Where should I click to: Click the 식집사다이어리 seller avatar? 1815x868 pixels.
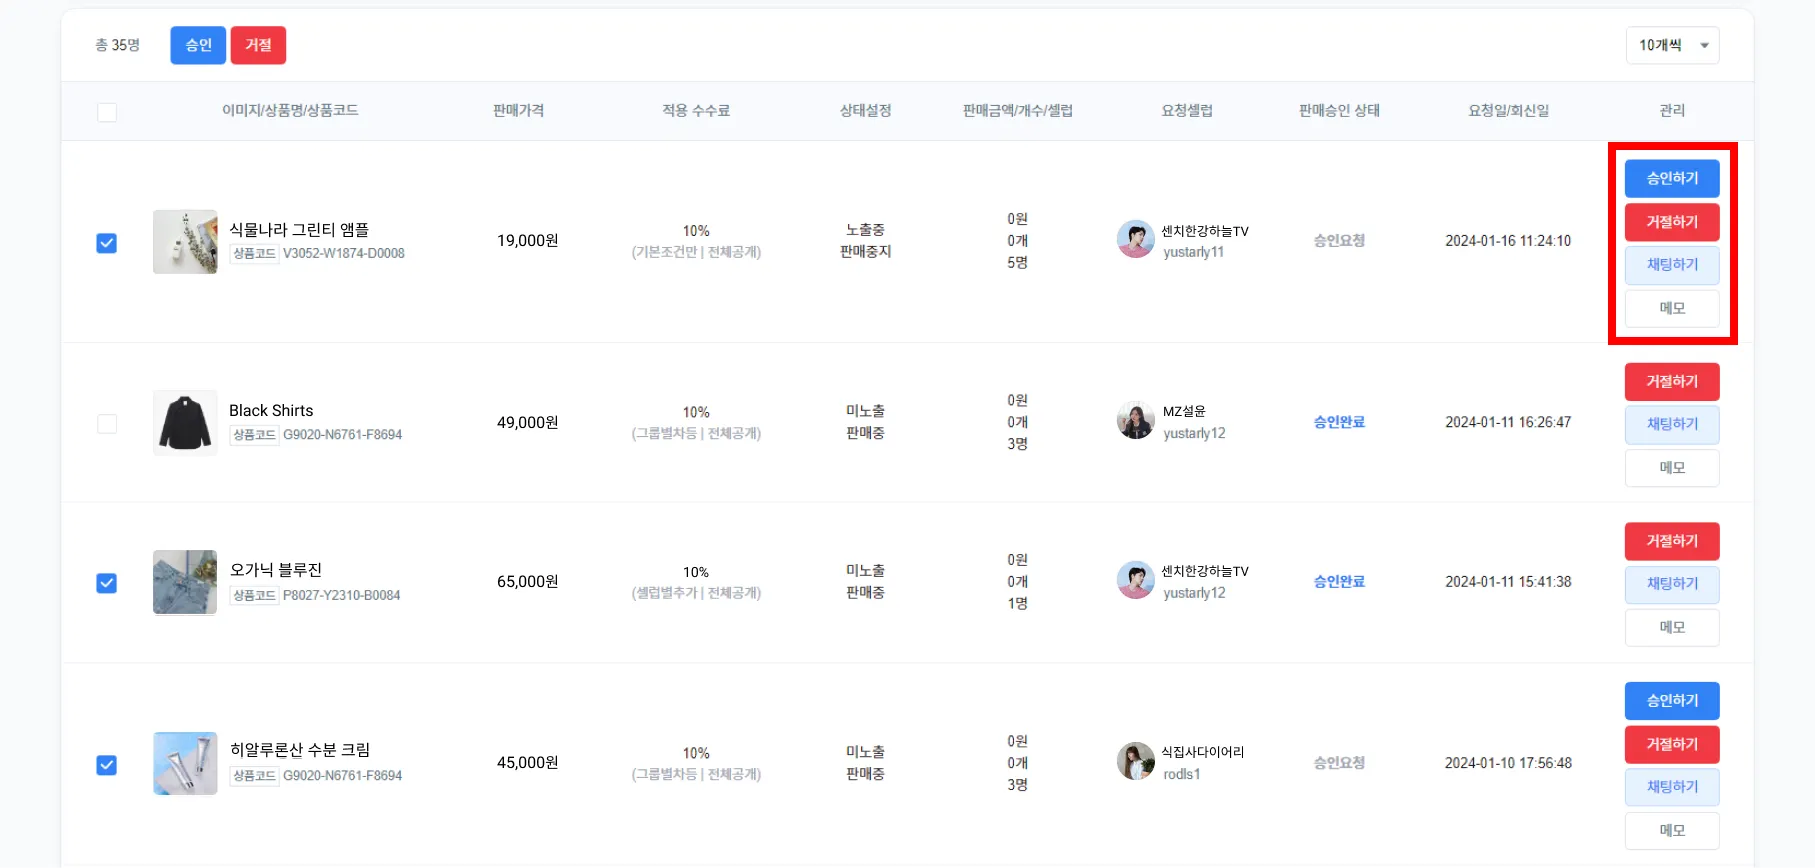[1135, 761]
